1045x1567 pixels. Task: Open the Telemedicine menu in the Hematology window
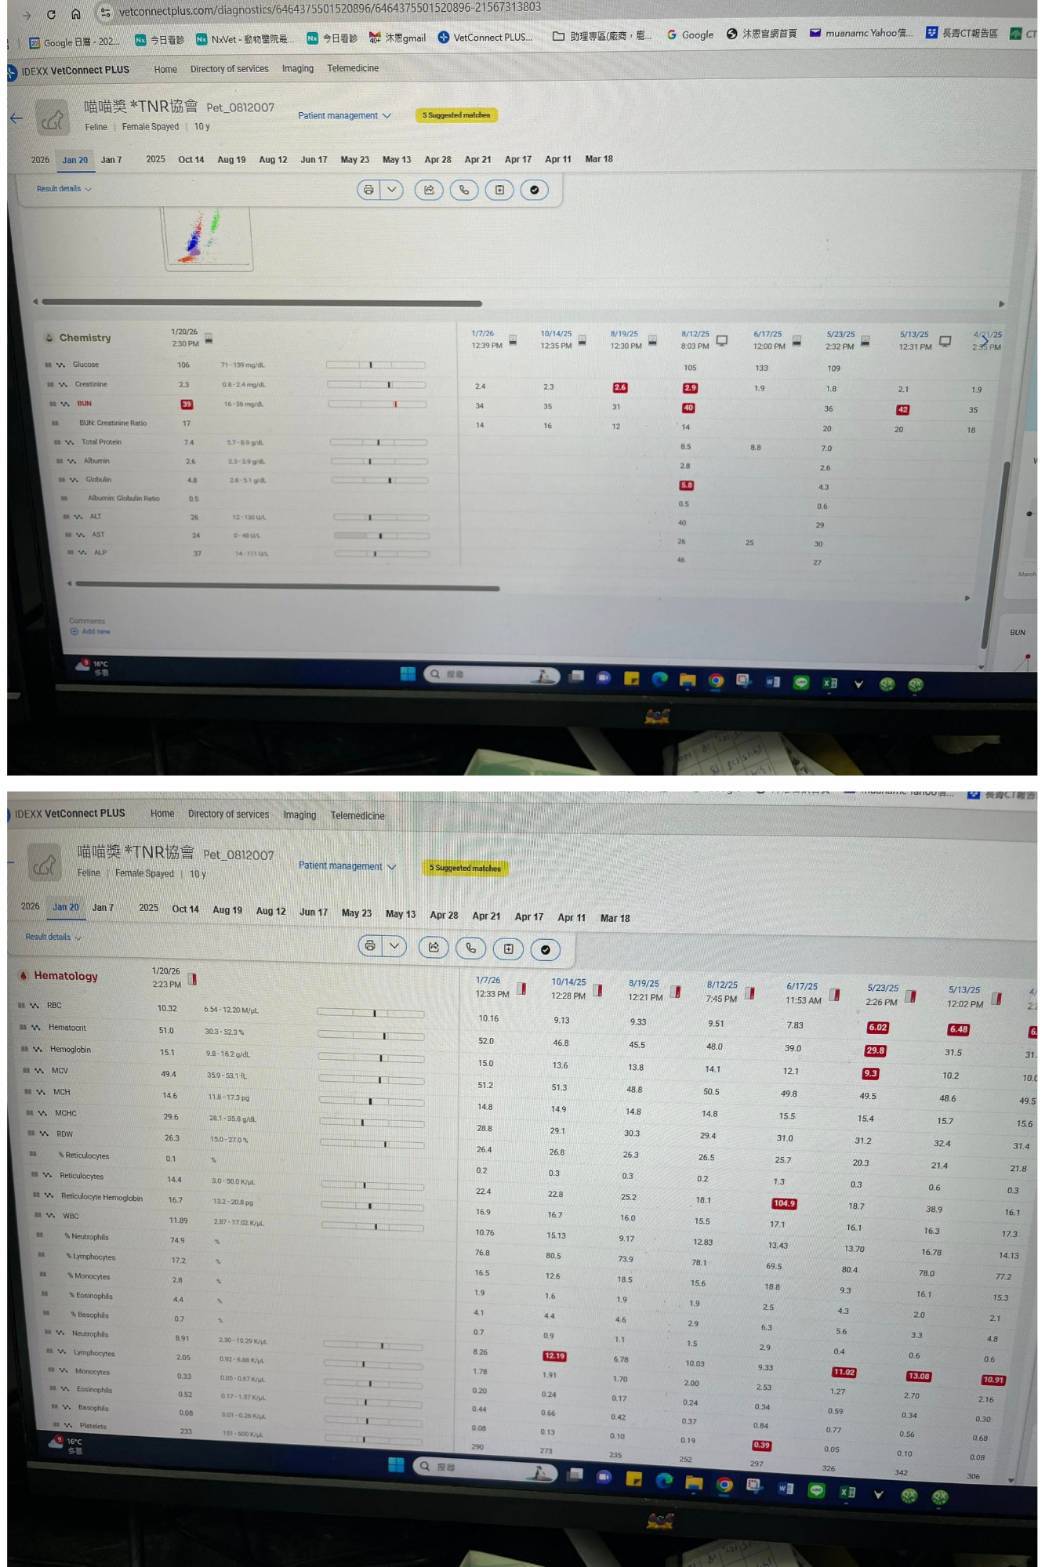[x=357, y=816]
